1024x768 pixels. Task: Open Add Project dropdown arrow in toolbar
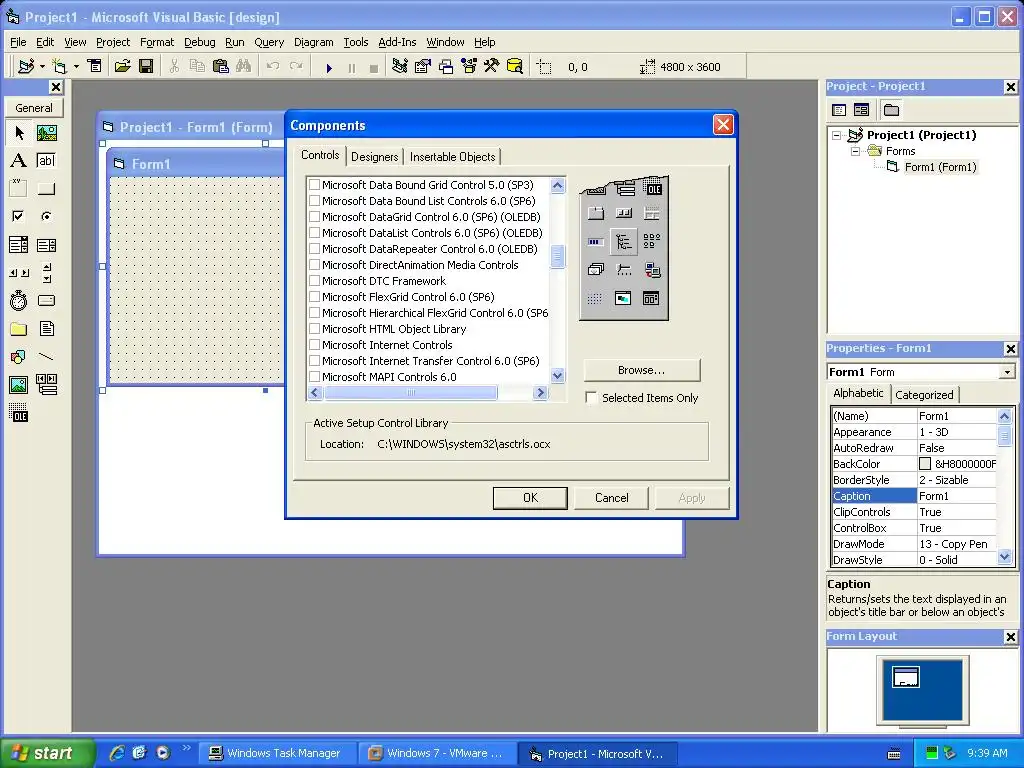click(42, 67)
